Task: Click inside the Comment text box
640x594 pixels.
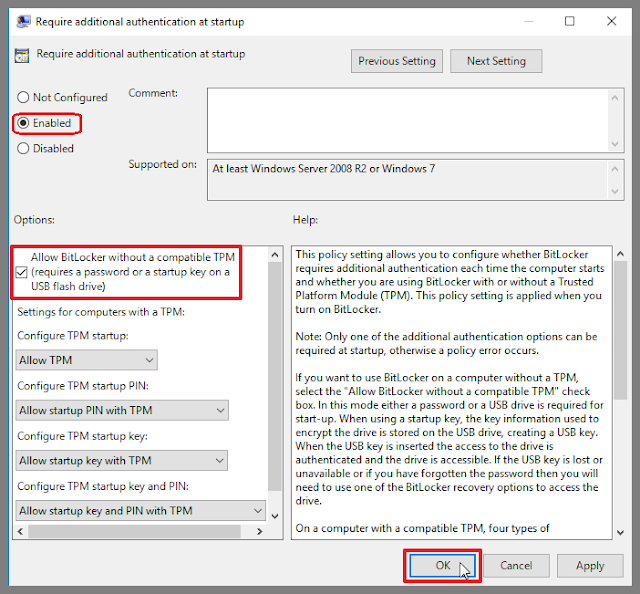Action: pos(407,120)
